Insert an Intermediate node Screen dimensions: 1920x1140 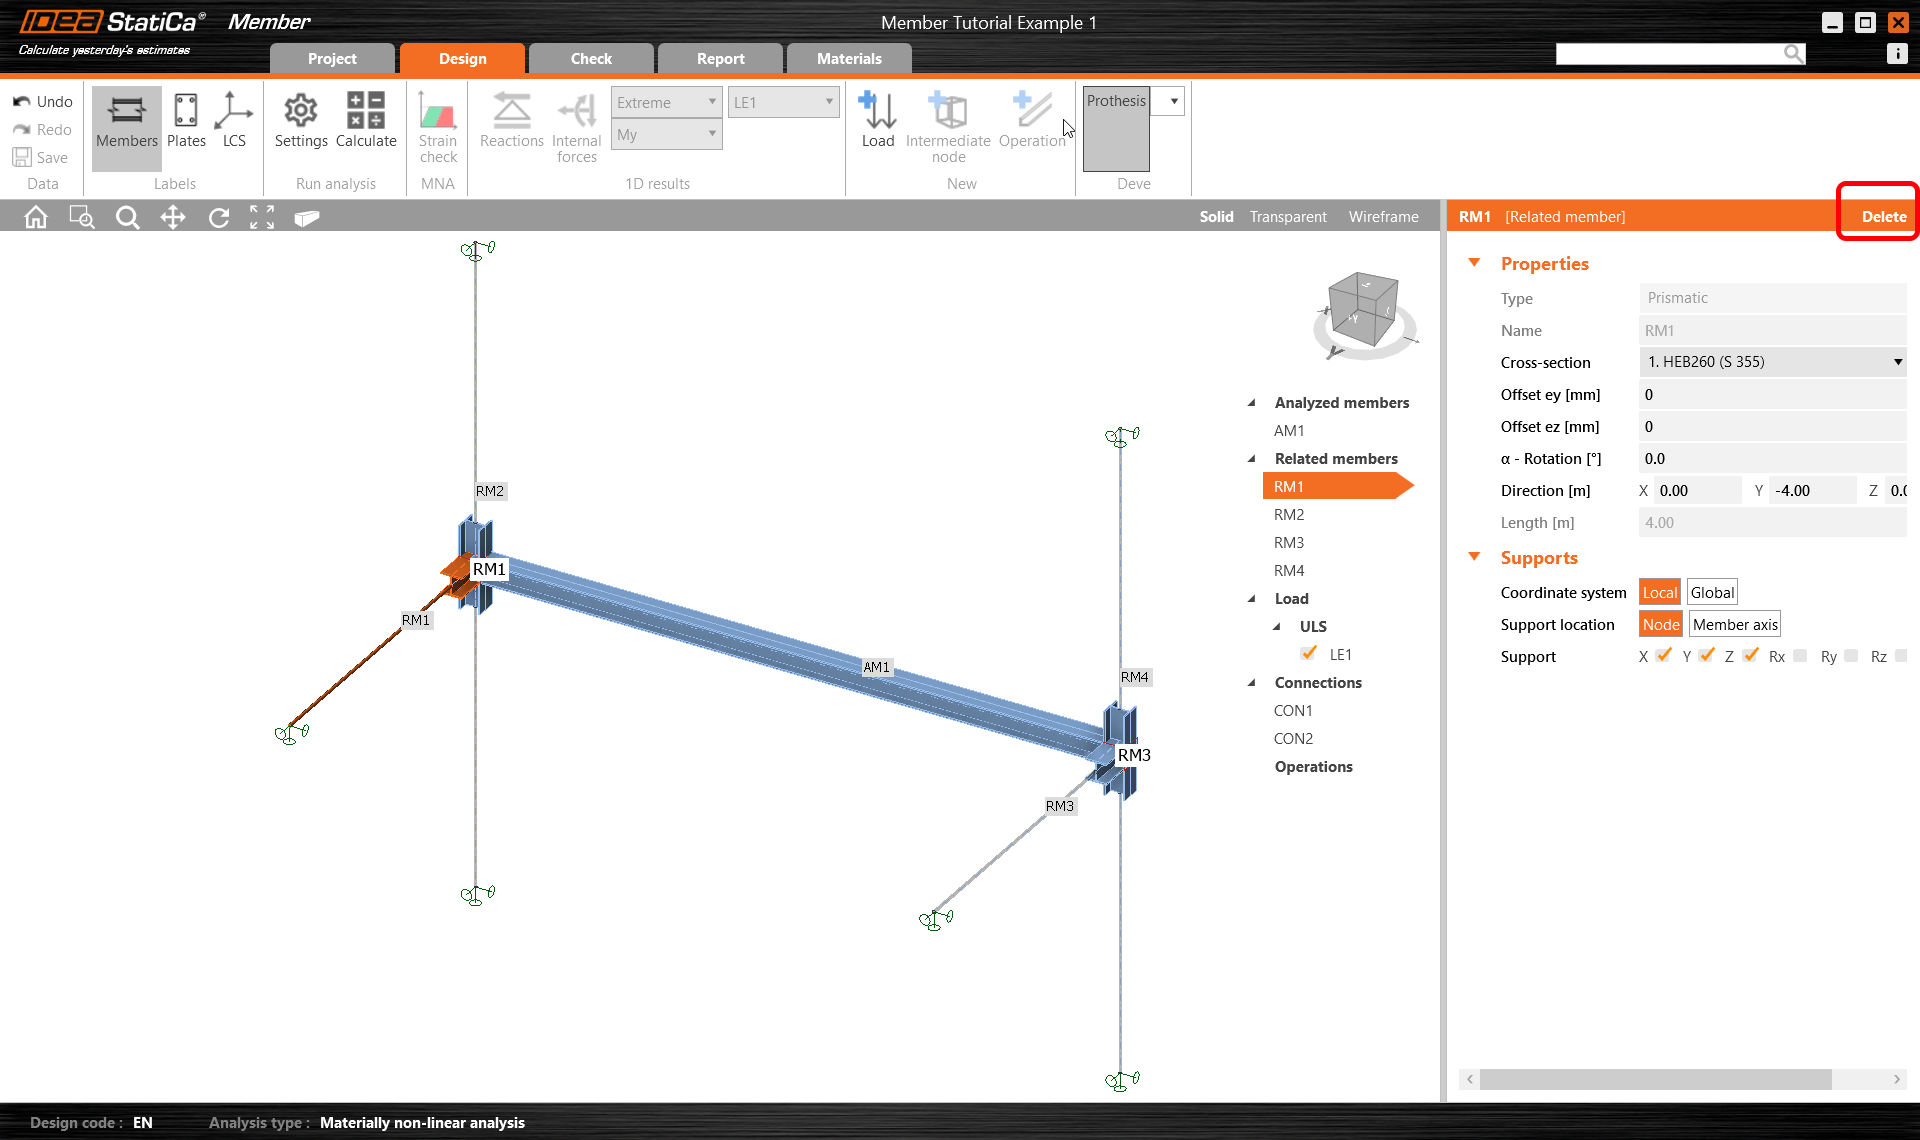tap(947, 120)
